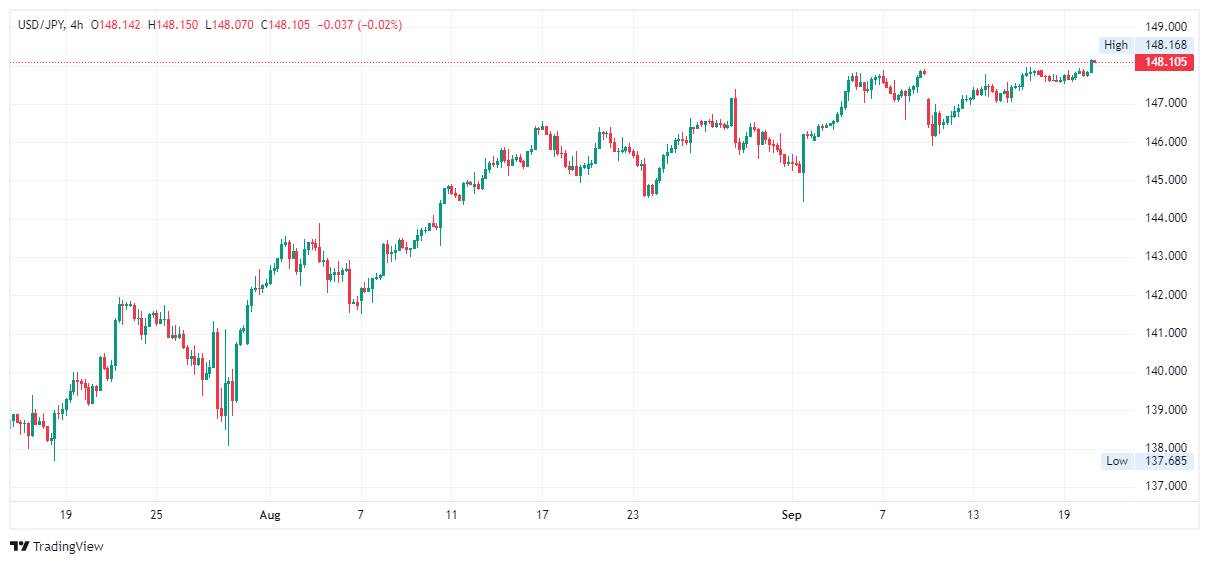Click the TradingView logo icon
The height and width of the screenshot is (564, 1209).
[19, 546]
